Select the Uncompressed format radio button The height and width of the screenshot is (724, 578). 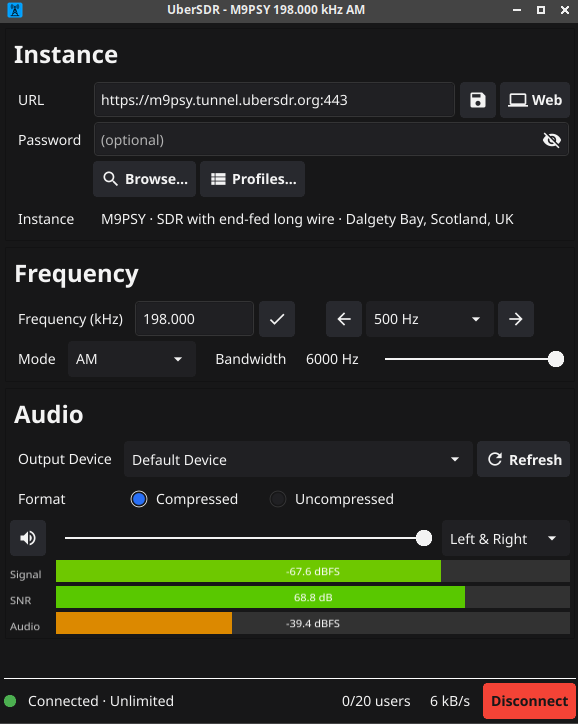tap(278, 499)
